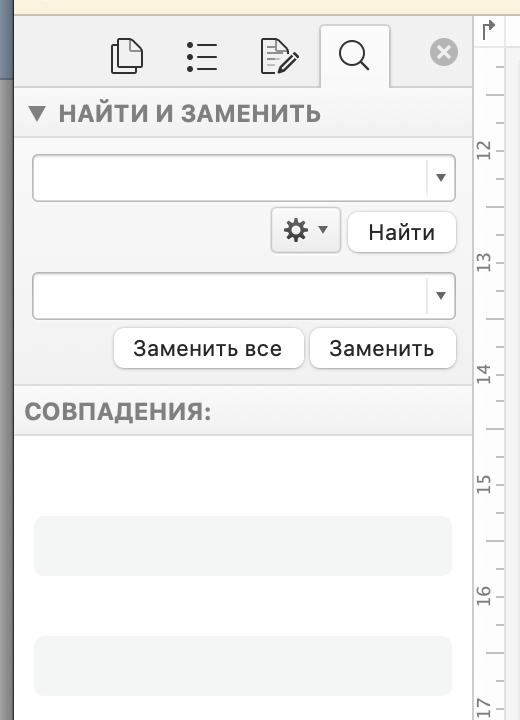Open the reviewing pane icon with pencil
Viewport: 520px width, 720px height.
(279, 56)
